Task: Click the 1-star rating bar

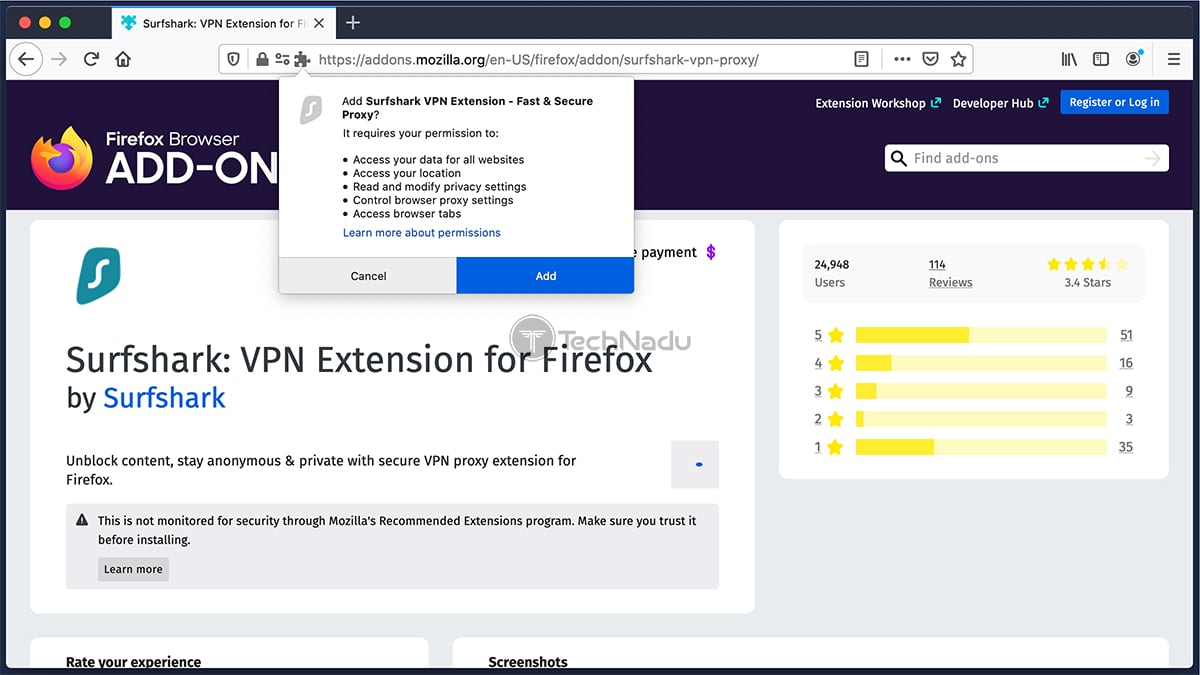Action: tap(981, 447)
